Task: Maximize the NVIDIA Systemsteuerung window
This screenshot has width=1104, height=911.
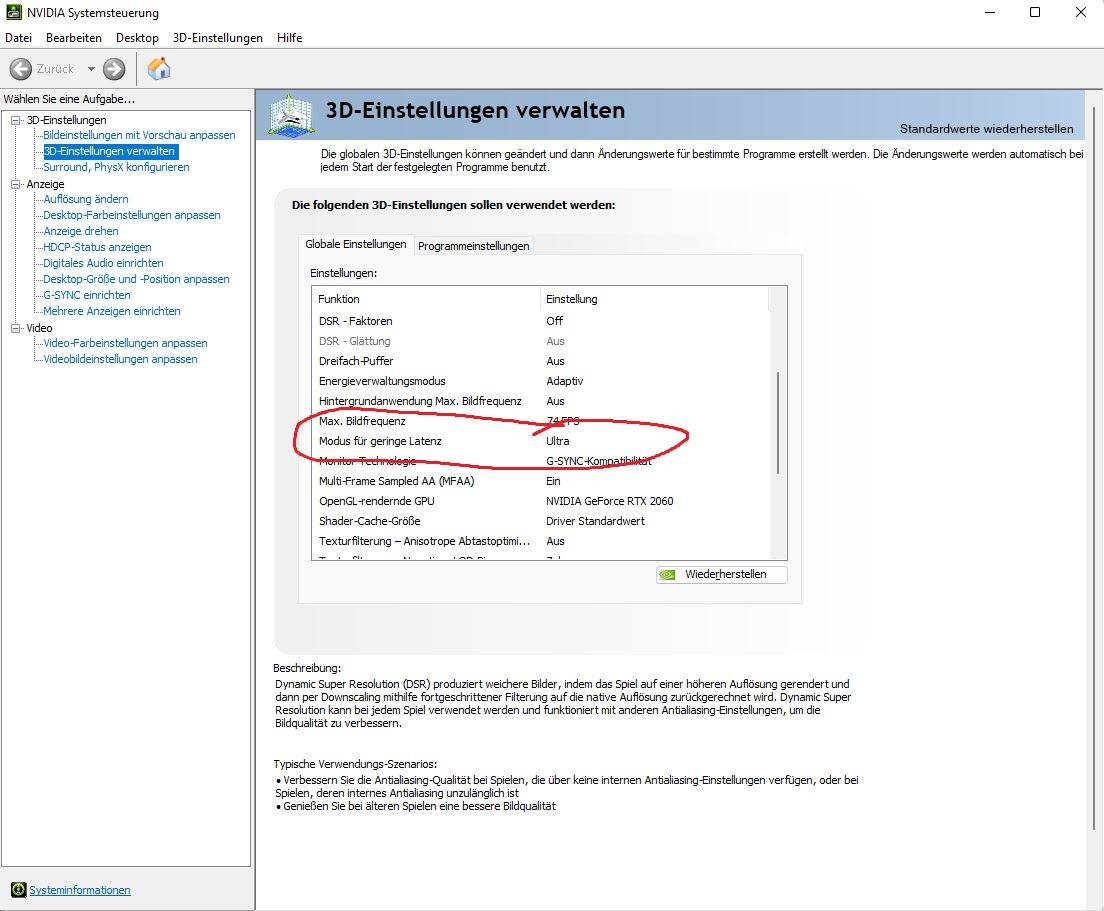Action: (1035, 12)
